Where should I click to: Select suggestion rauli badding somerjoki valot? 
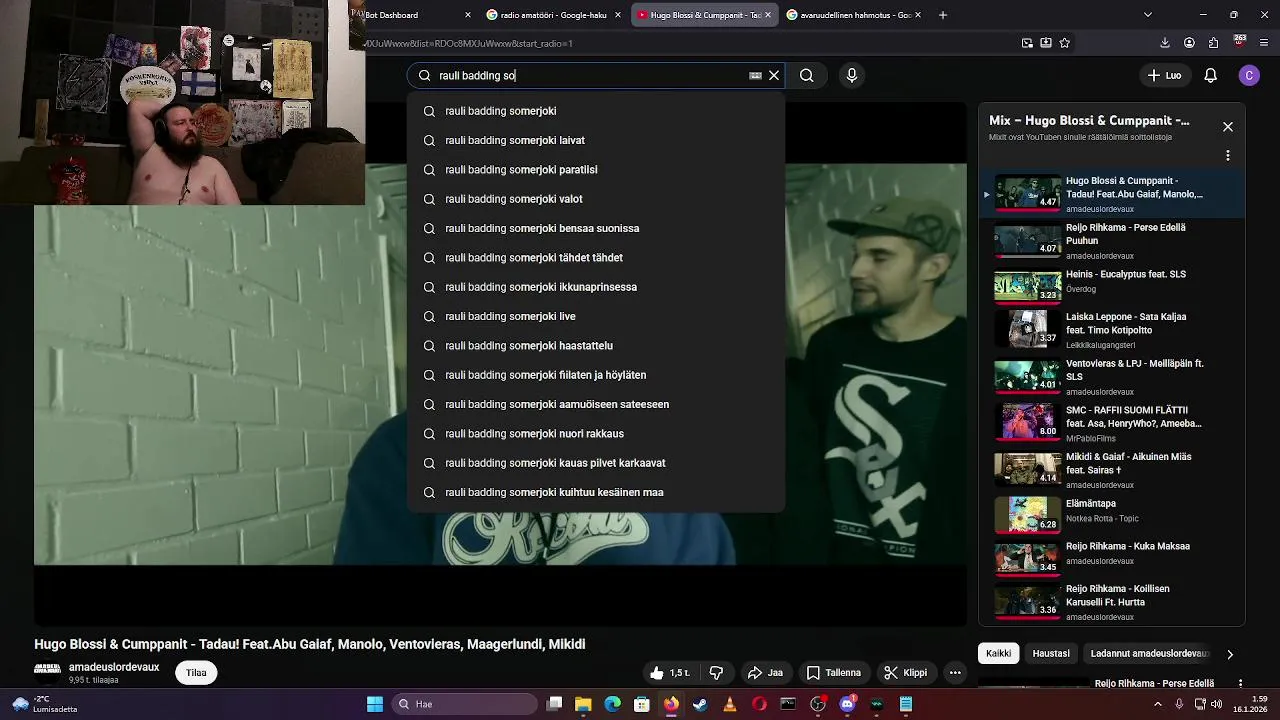596,199
